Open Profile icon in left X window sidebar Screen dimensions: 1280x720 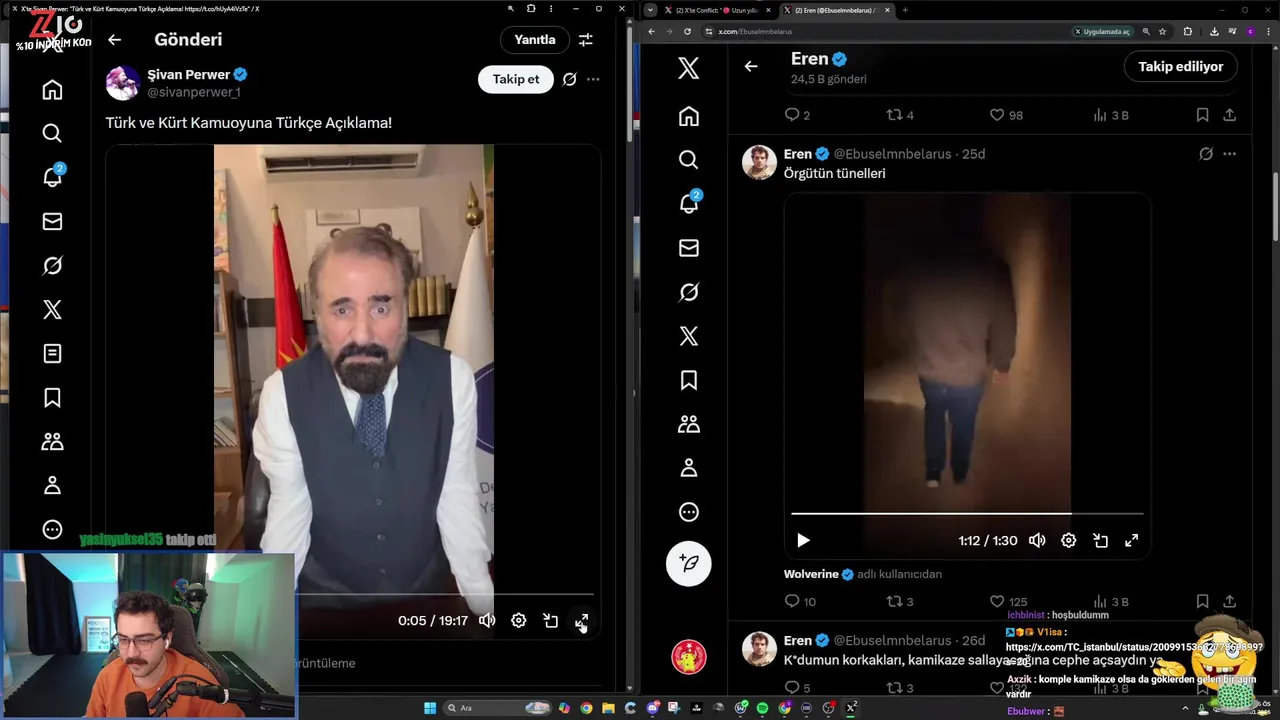point(52,486)
